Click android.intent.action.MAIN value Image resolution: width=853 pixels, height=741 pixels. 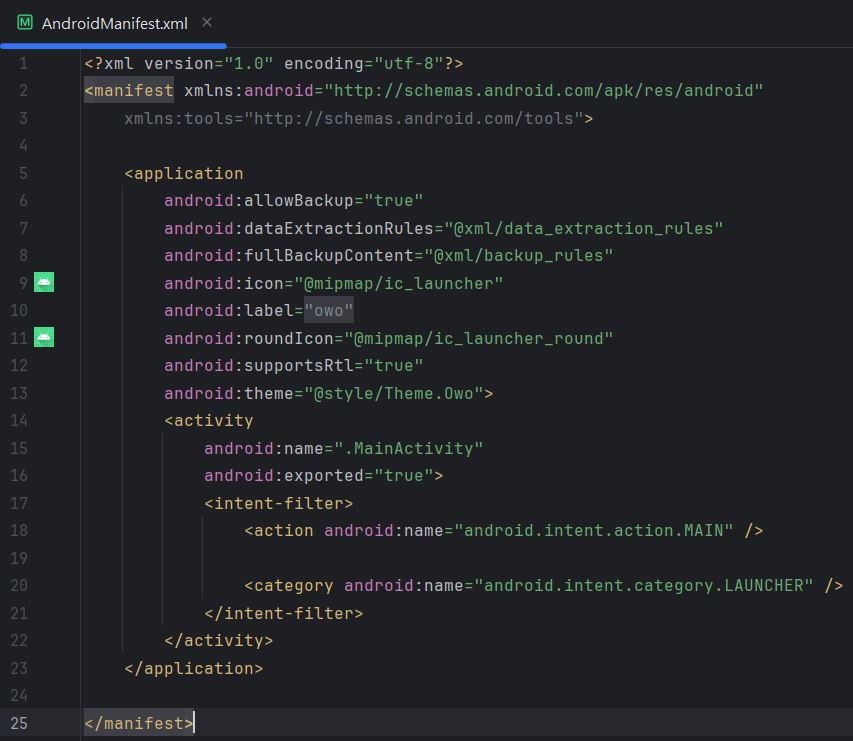point(594,530)
